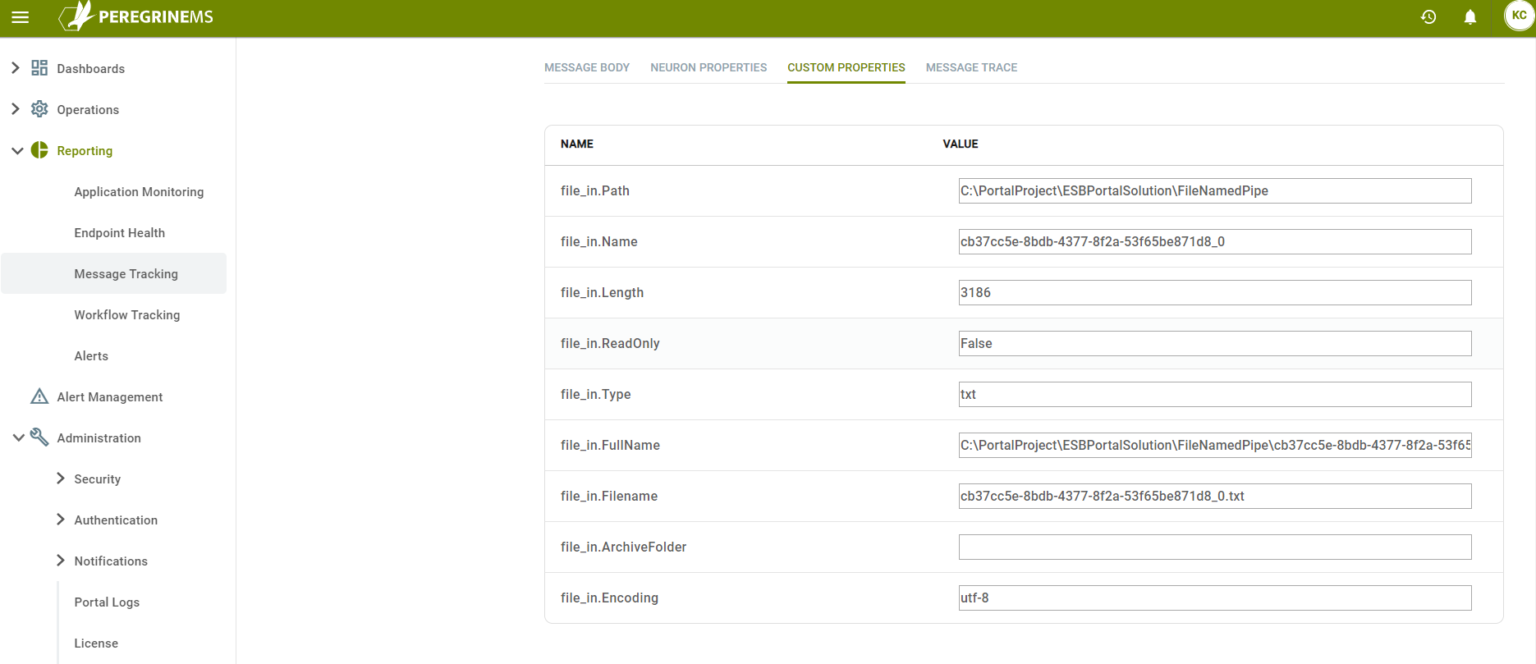Open the history clock icon
This screenshot has width=1536, height=664.
pos(1428,17)
